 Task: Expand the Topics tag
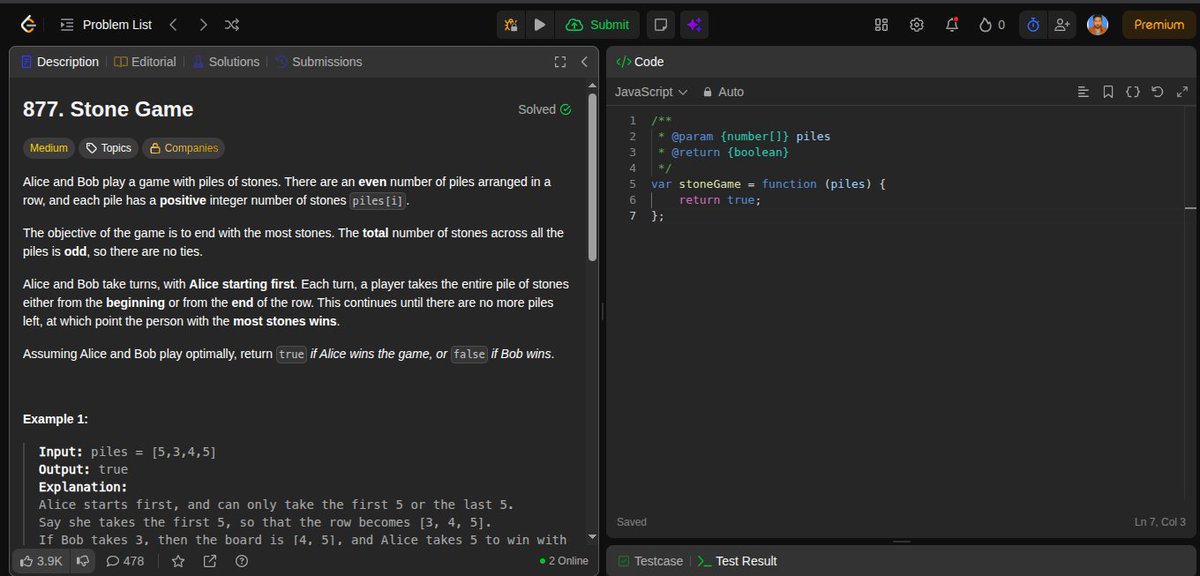(x=108, y=148)
